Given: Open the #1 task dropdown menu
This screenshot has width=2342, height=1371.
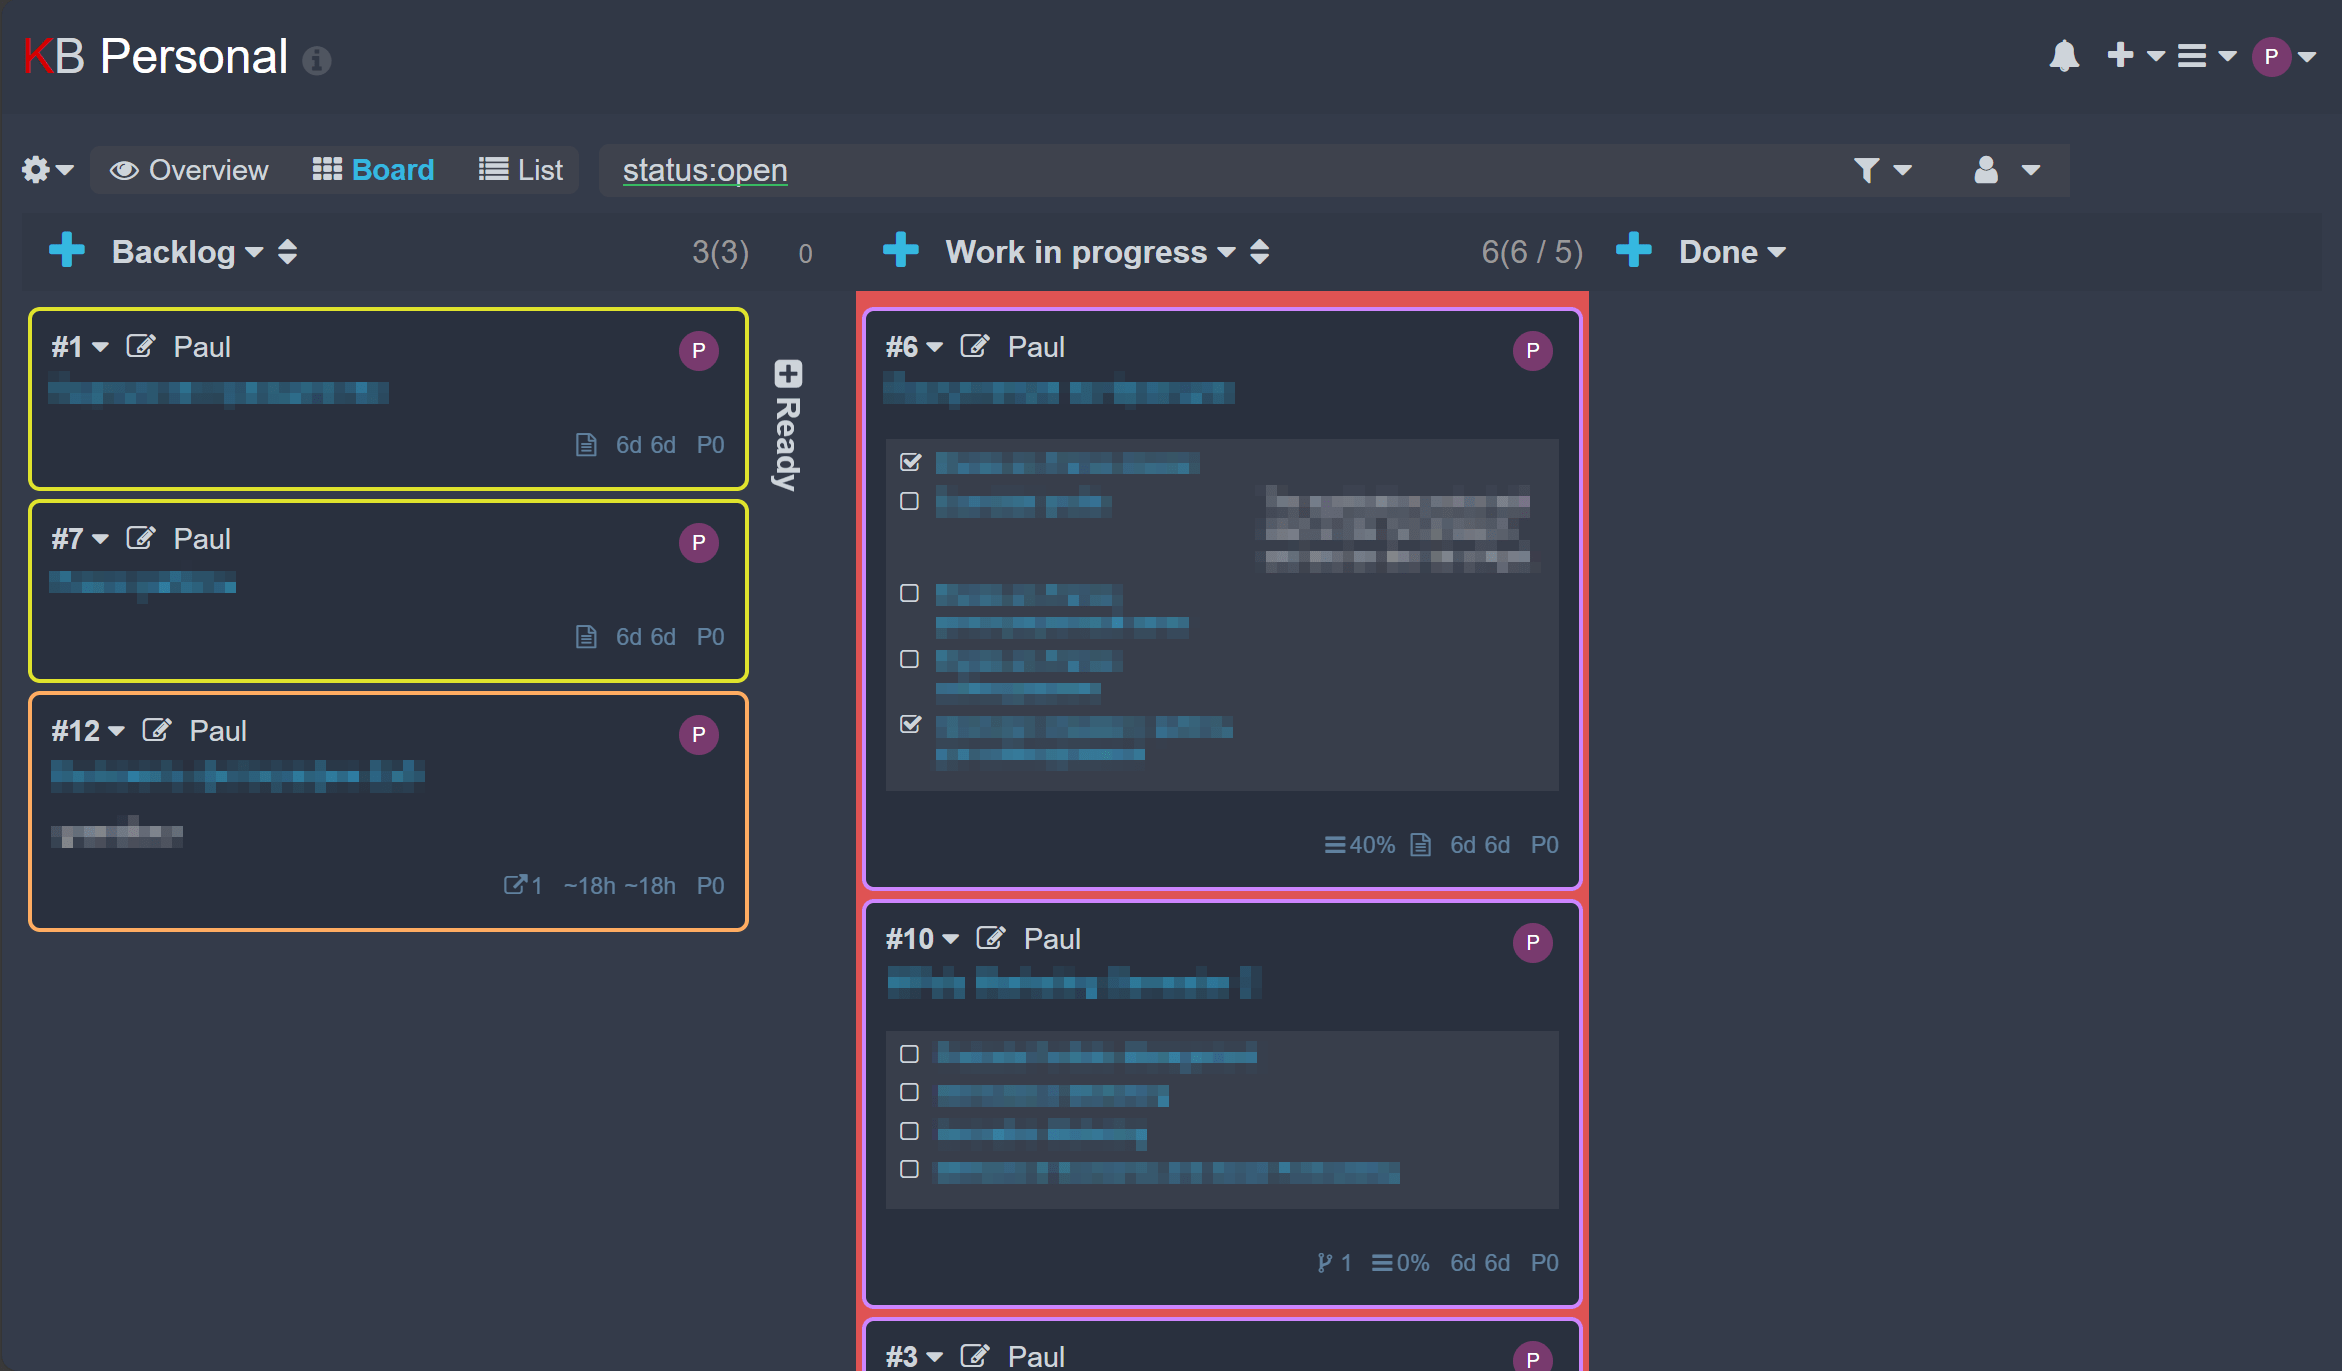Looking at the screenshot, I should (x=80, y=347).
